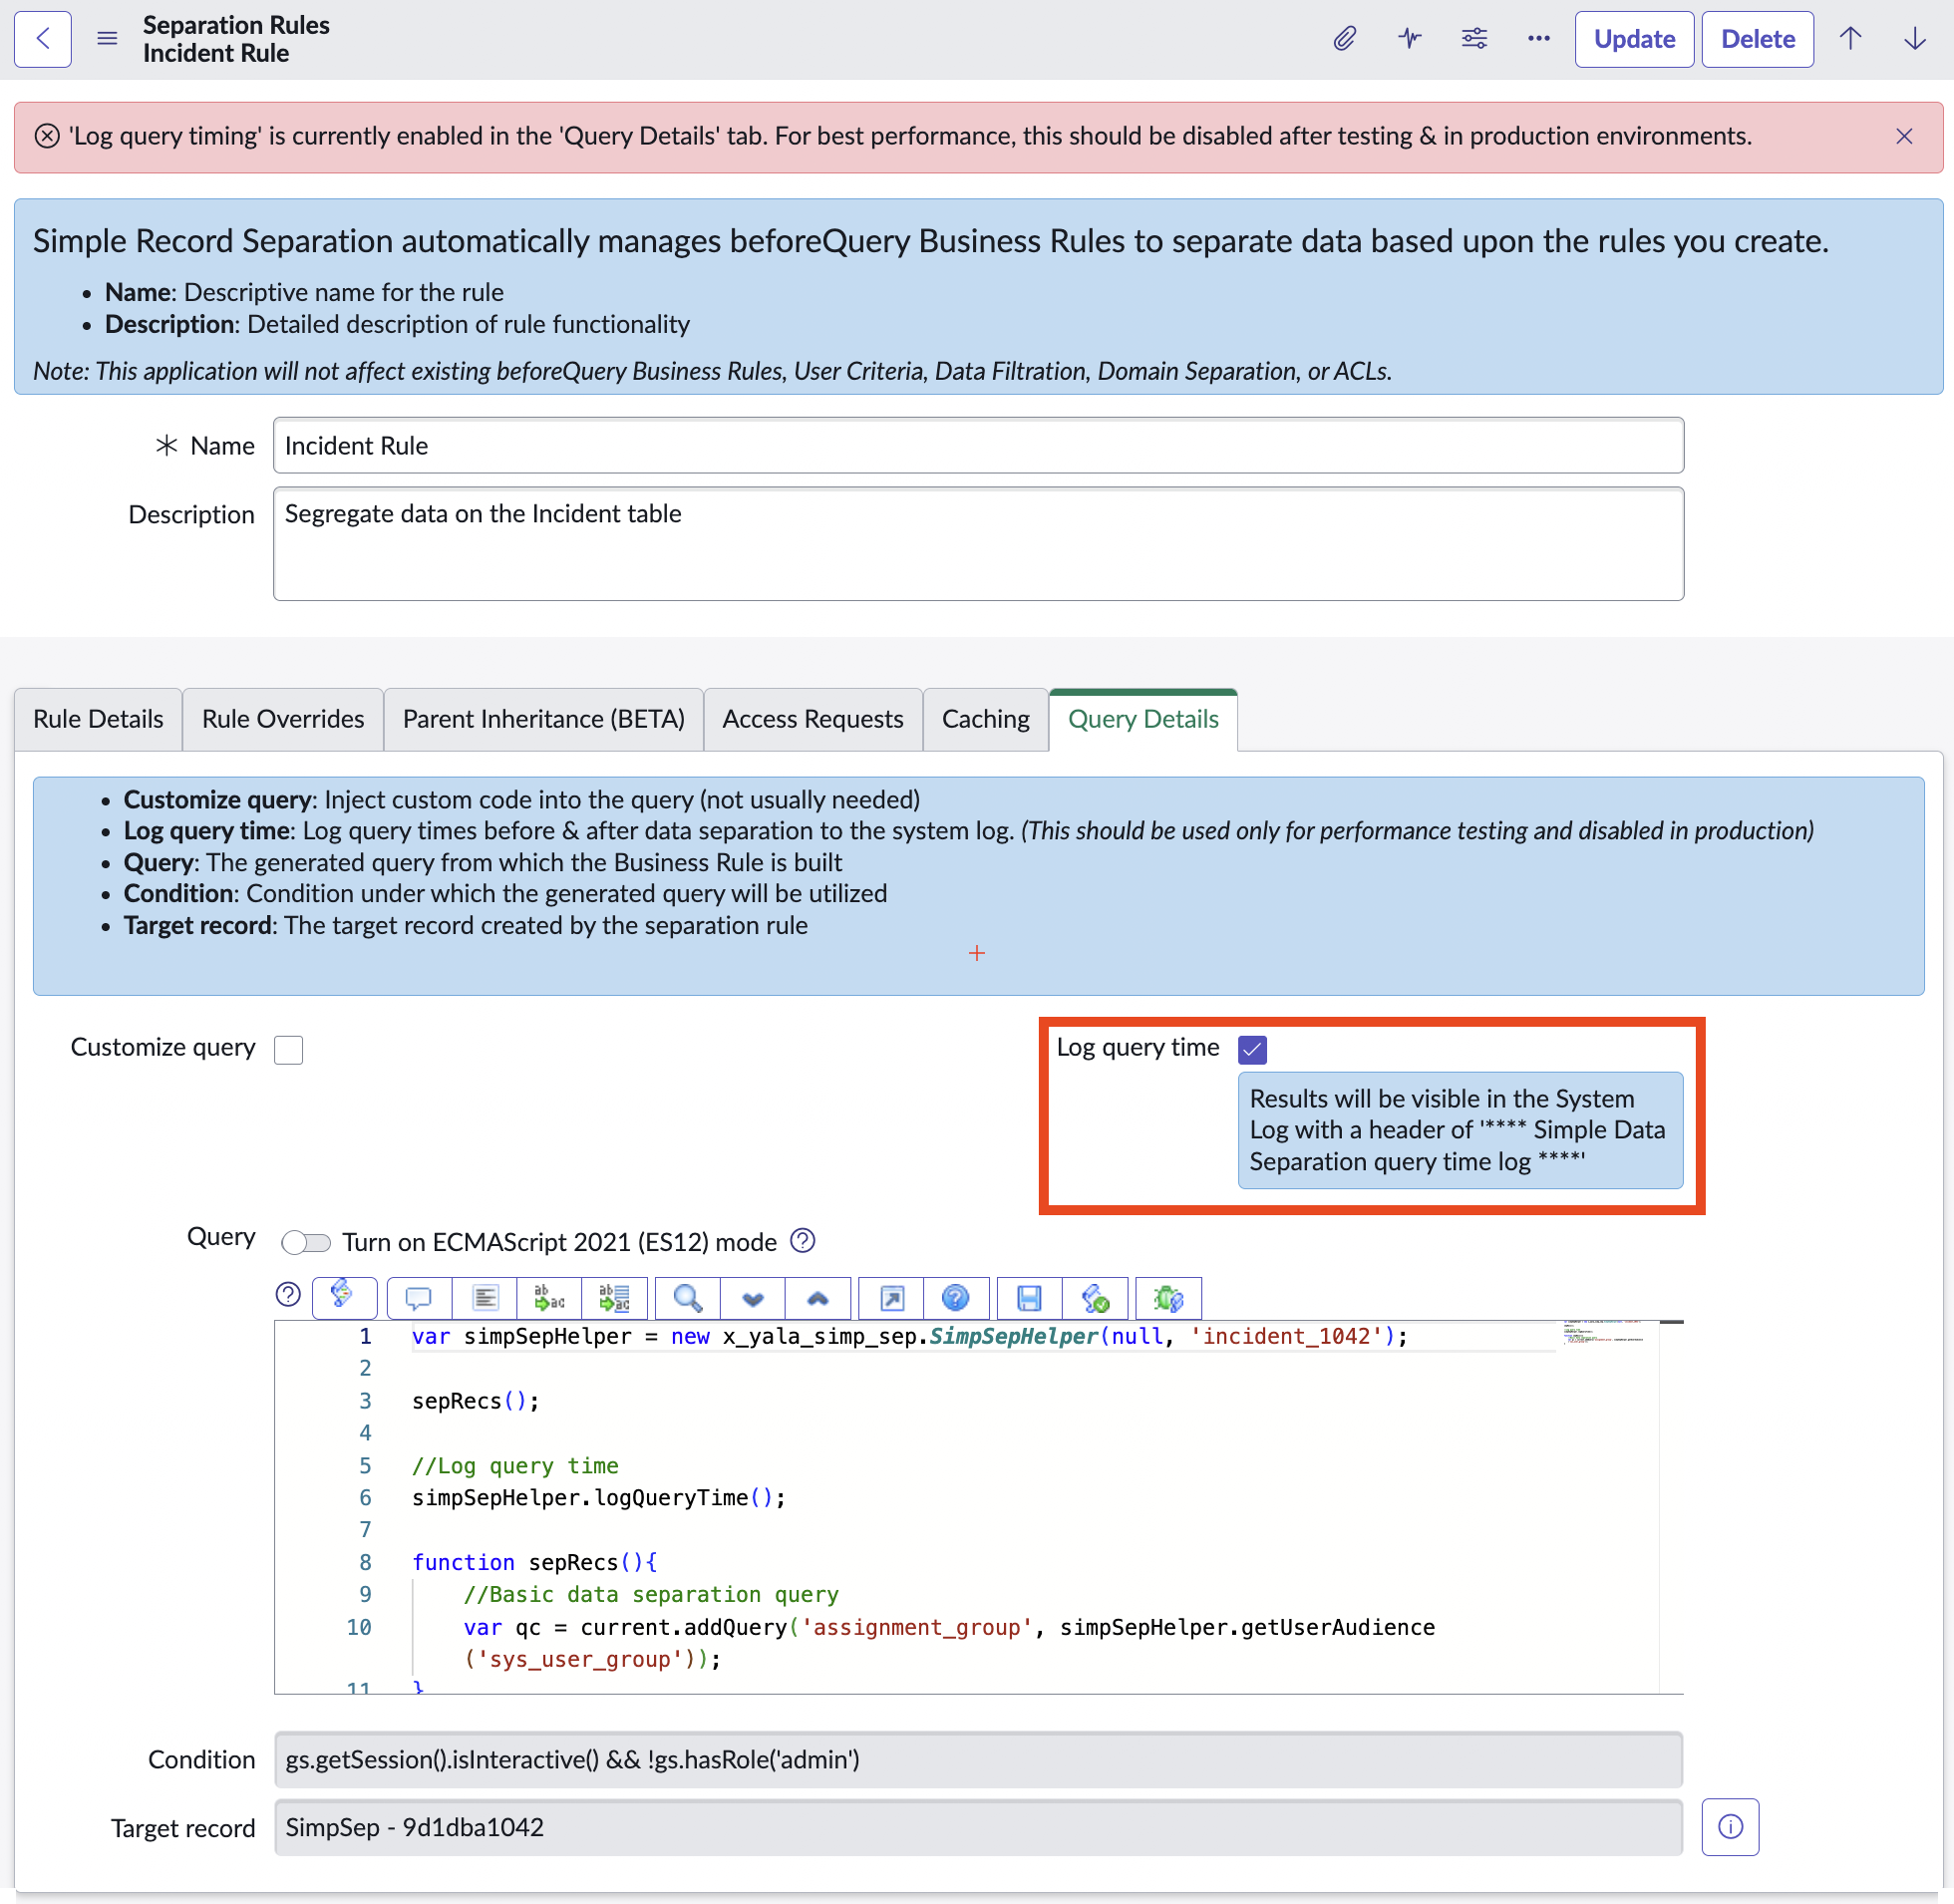Turn on ECMAScript 2021 mode toggle
The image size is (1954, 1904).
pyautogui.click(x=306, y=1242)
